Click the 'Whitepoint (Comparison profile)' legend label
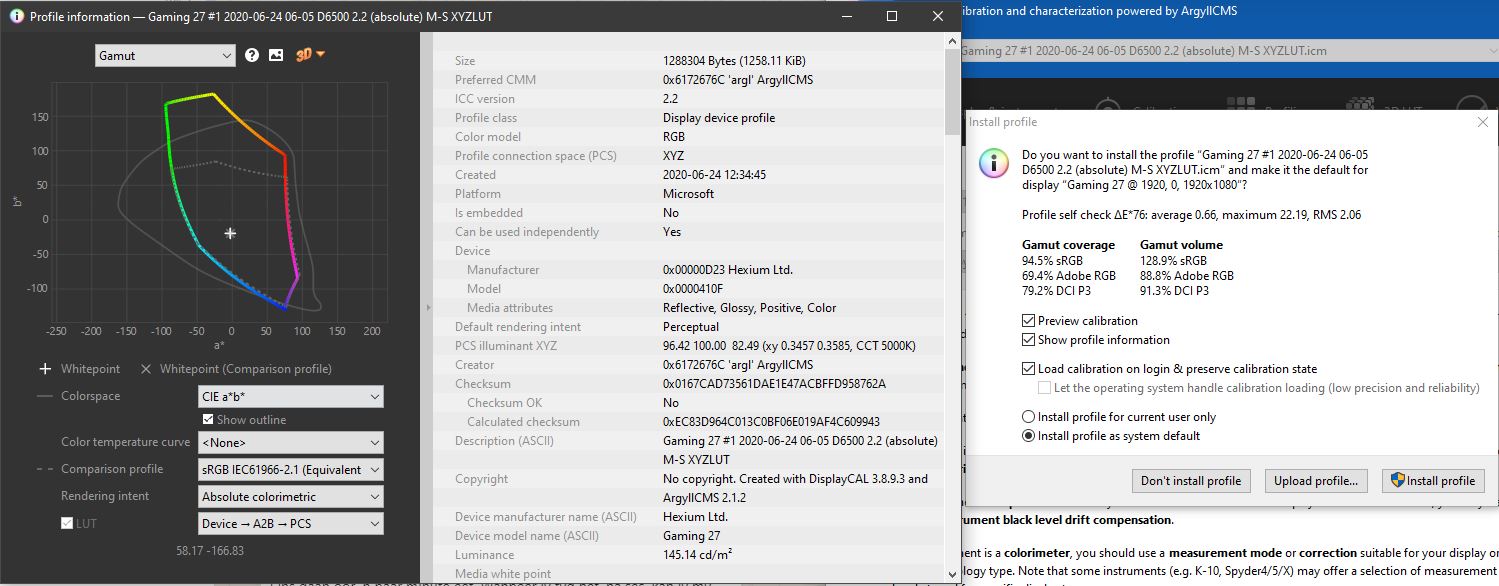Viewport: 1499px width, 586px height. [x=246, y=369]
